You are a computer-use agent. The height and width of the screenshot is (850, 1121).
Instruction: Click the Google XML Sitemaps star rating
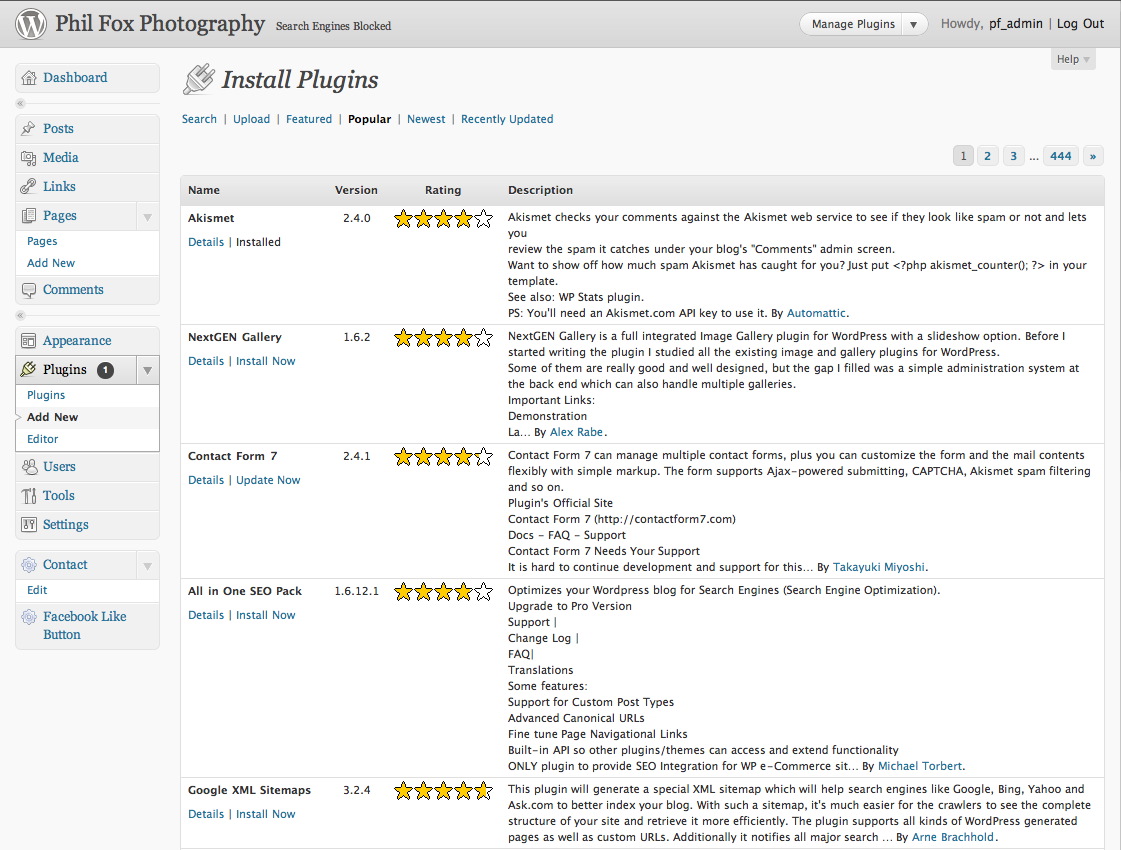point(443,791)
